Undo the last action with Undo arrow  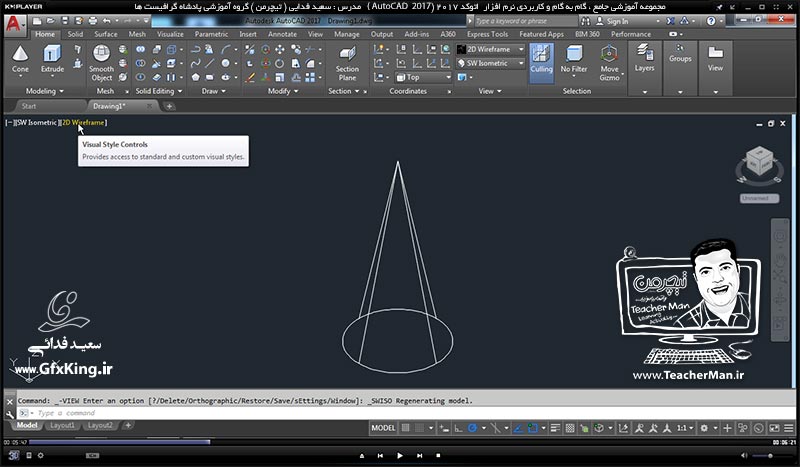106,21
